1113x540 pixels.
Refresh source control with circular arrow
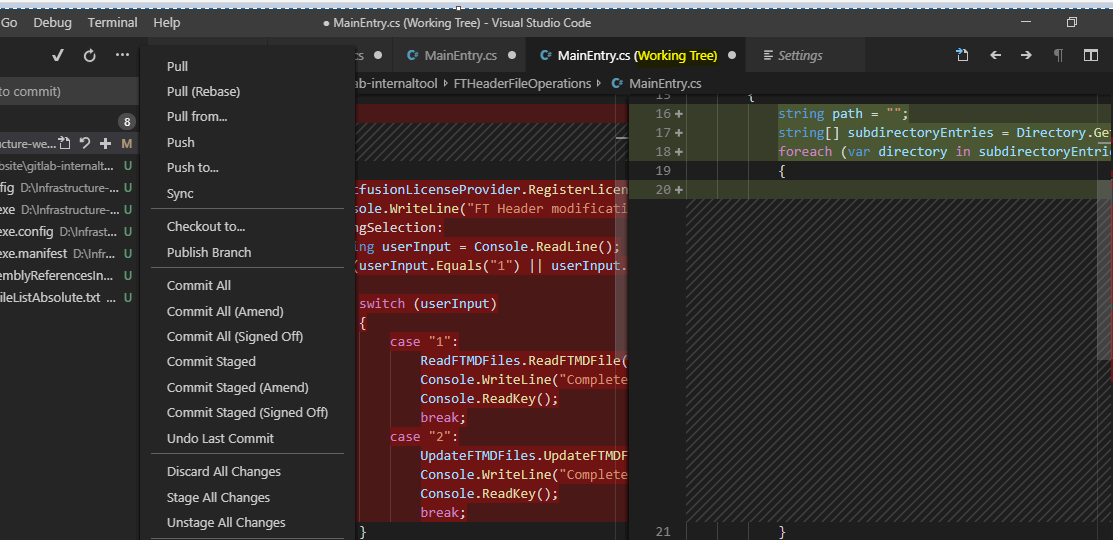tap(89, 55)
